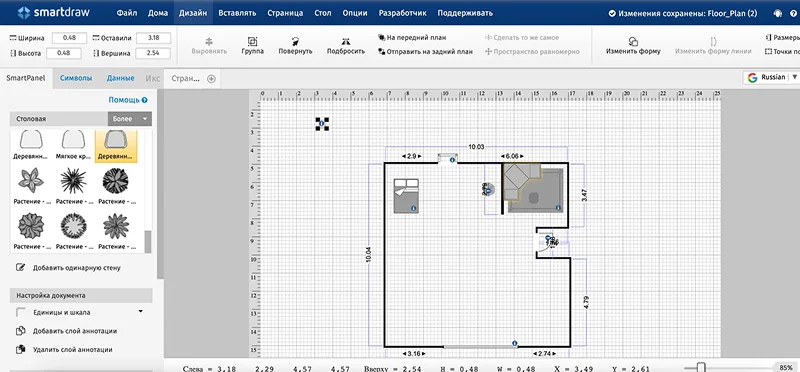Open the Дома ribbon tab

tap(158, 13)
